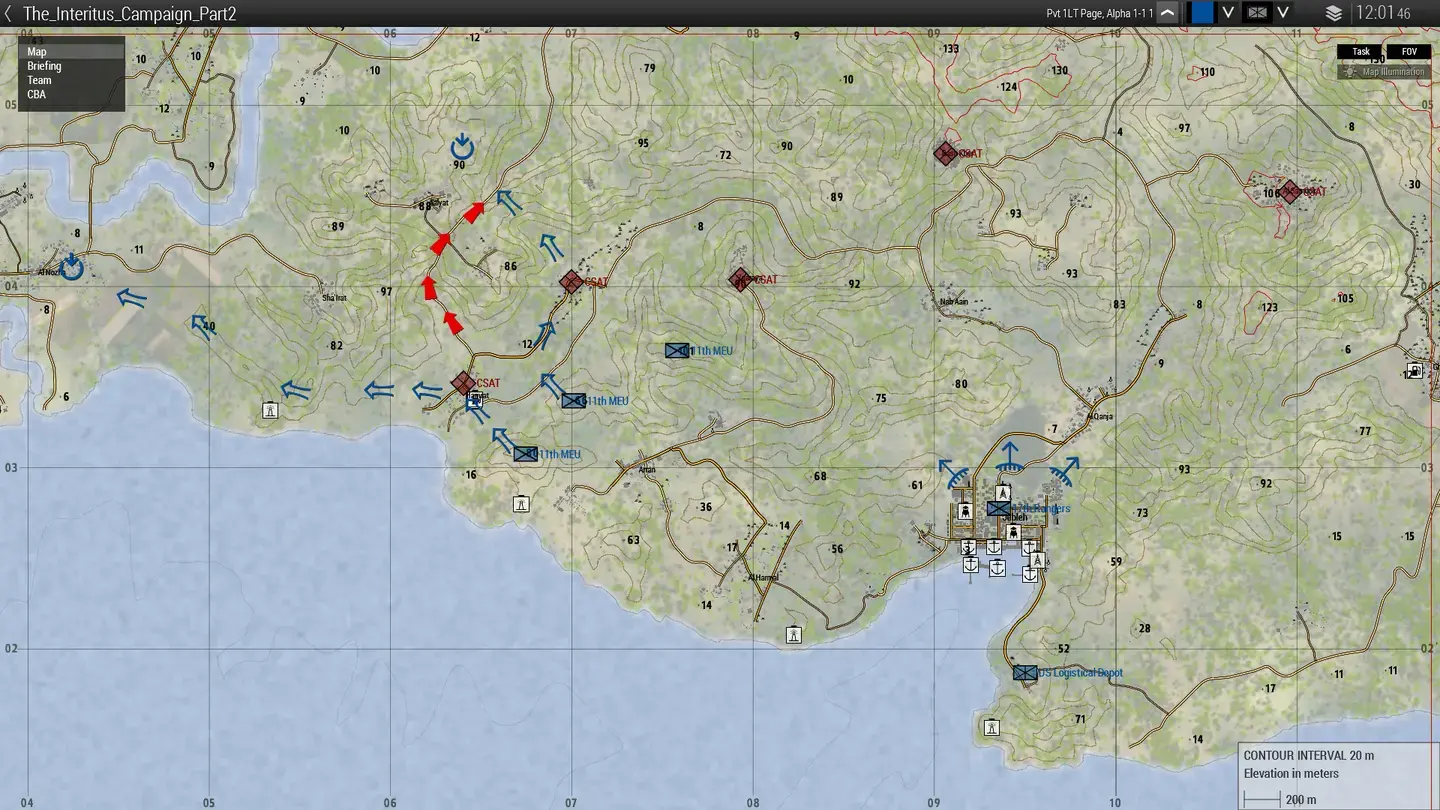
Task: Open the marker style dropdown
Action: 1282,12
